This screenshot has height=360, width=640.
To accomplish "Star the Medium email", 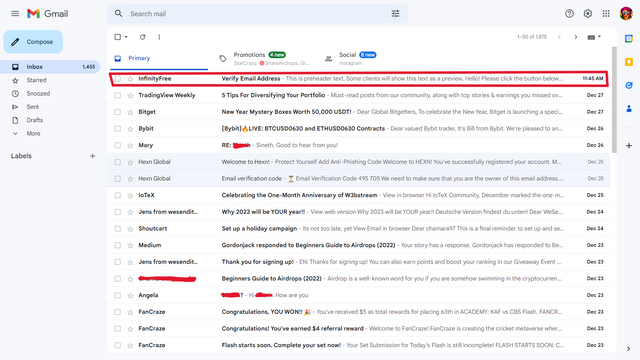I will 130,245.
